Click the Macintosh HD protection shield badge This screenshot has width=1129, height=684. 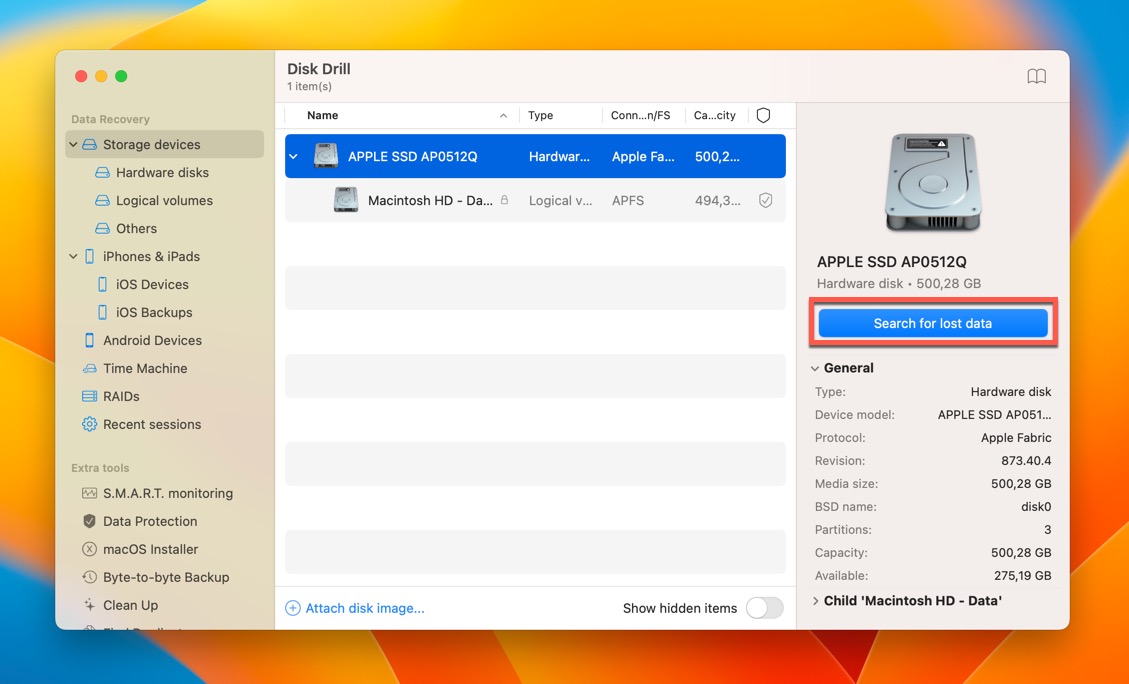(x=765, y=200)
